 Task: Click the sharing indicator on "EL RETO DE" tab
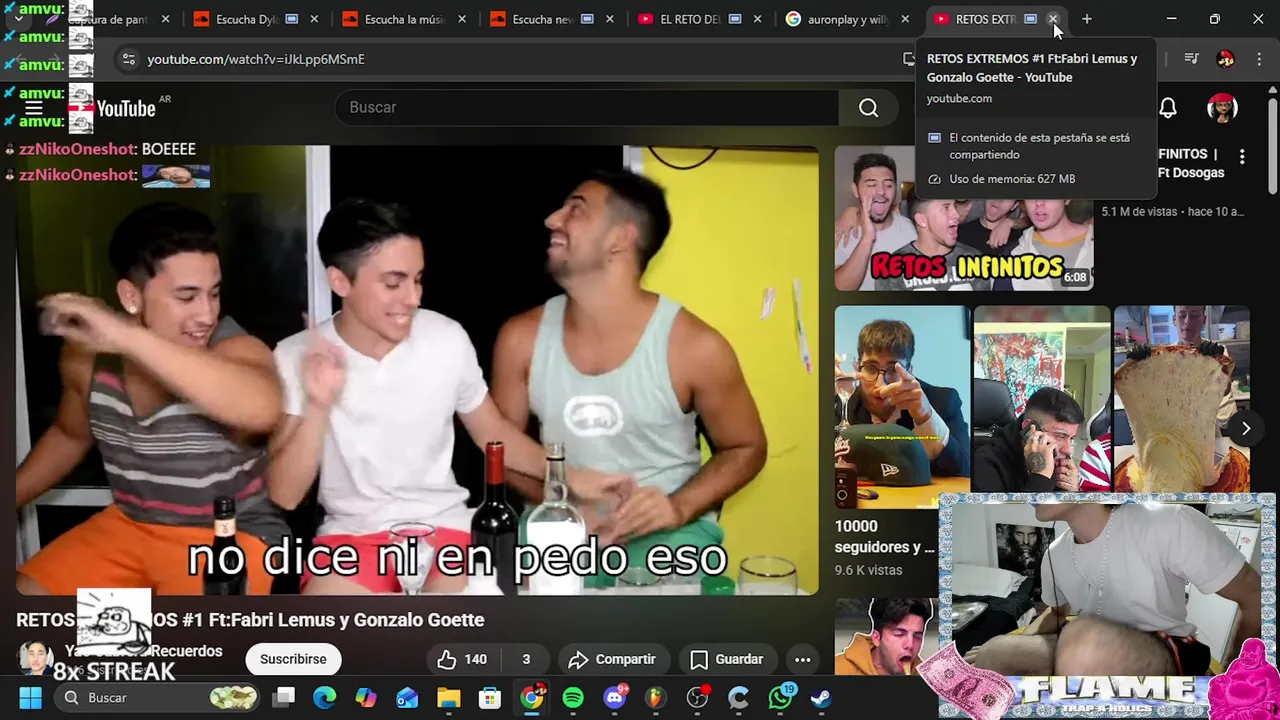coord(735,19)
